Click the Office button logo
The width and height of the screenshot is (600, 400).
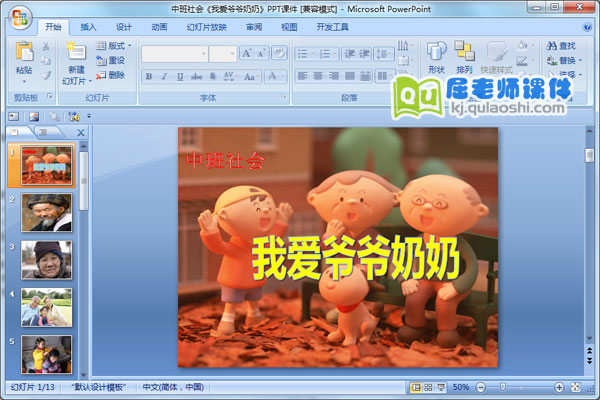(20, 18)
